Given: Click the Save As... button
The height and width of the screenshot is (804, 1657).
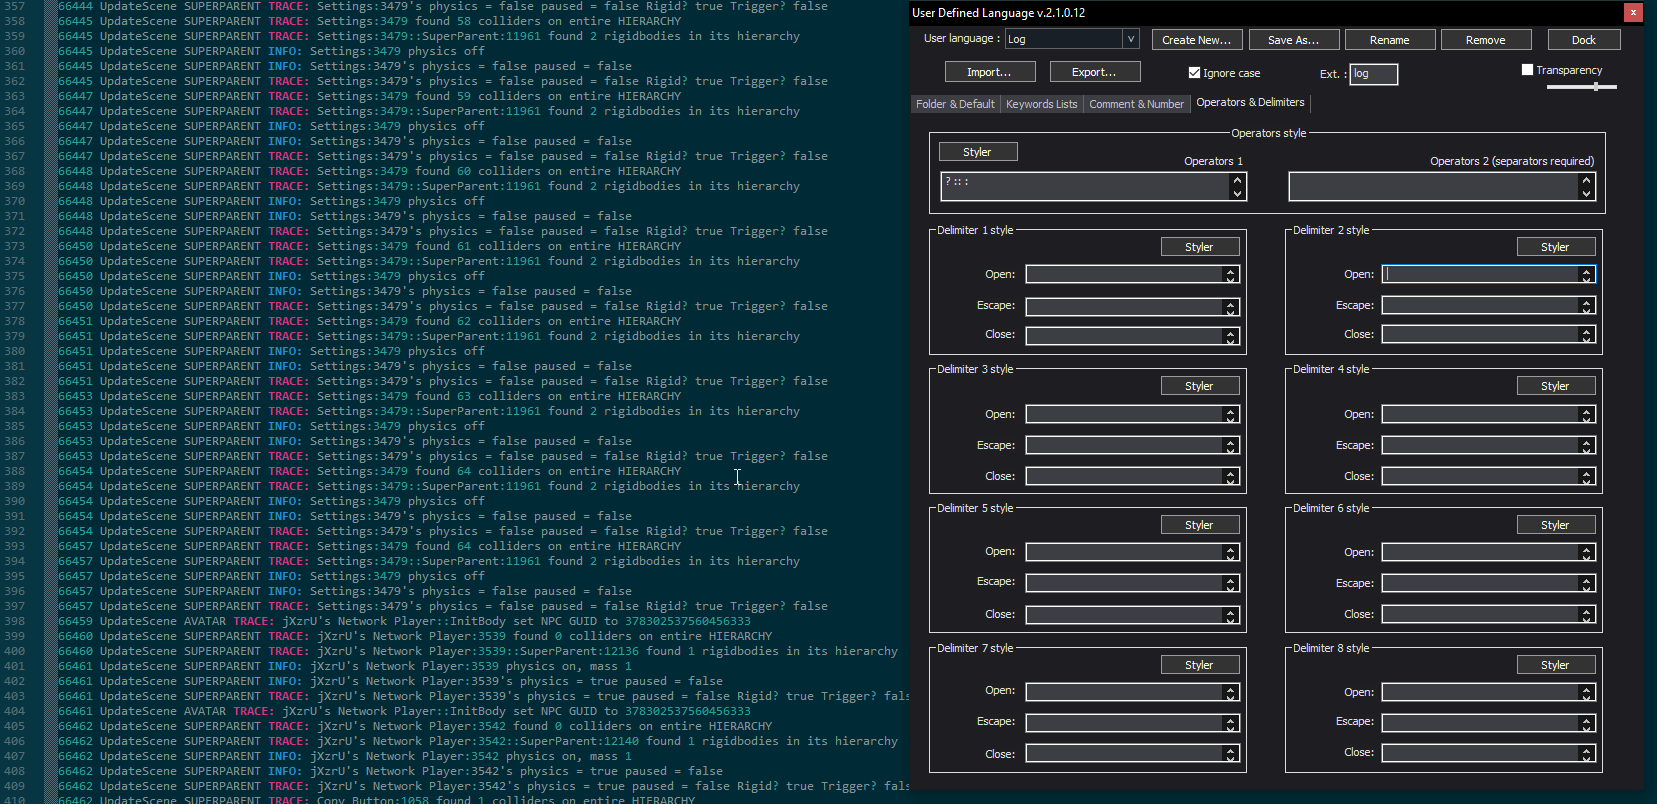Looking at the screenshot, I should point(1293,40).
